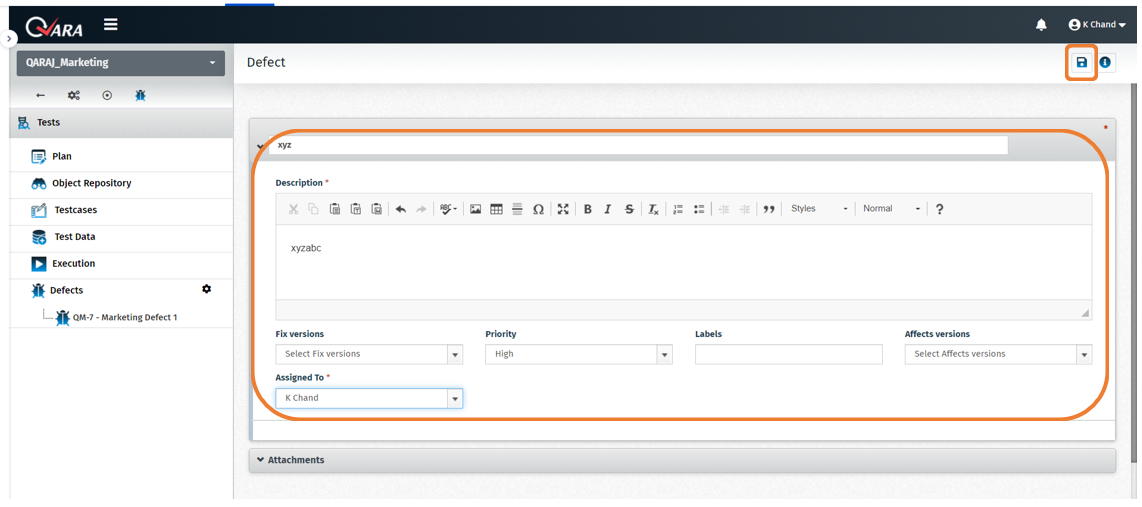1142x507 pixels.
Task: Click the Paste icon in editor toolbar
Action: tap(335, 209)
